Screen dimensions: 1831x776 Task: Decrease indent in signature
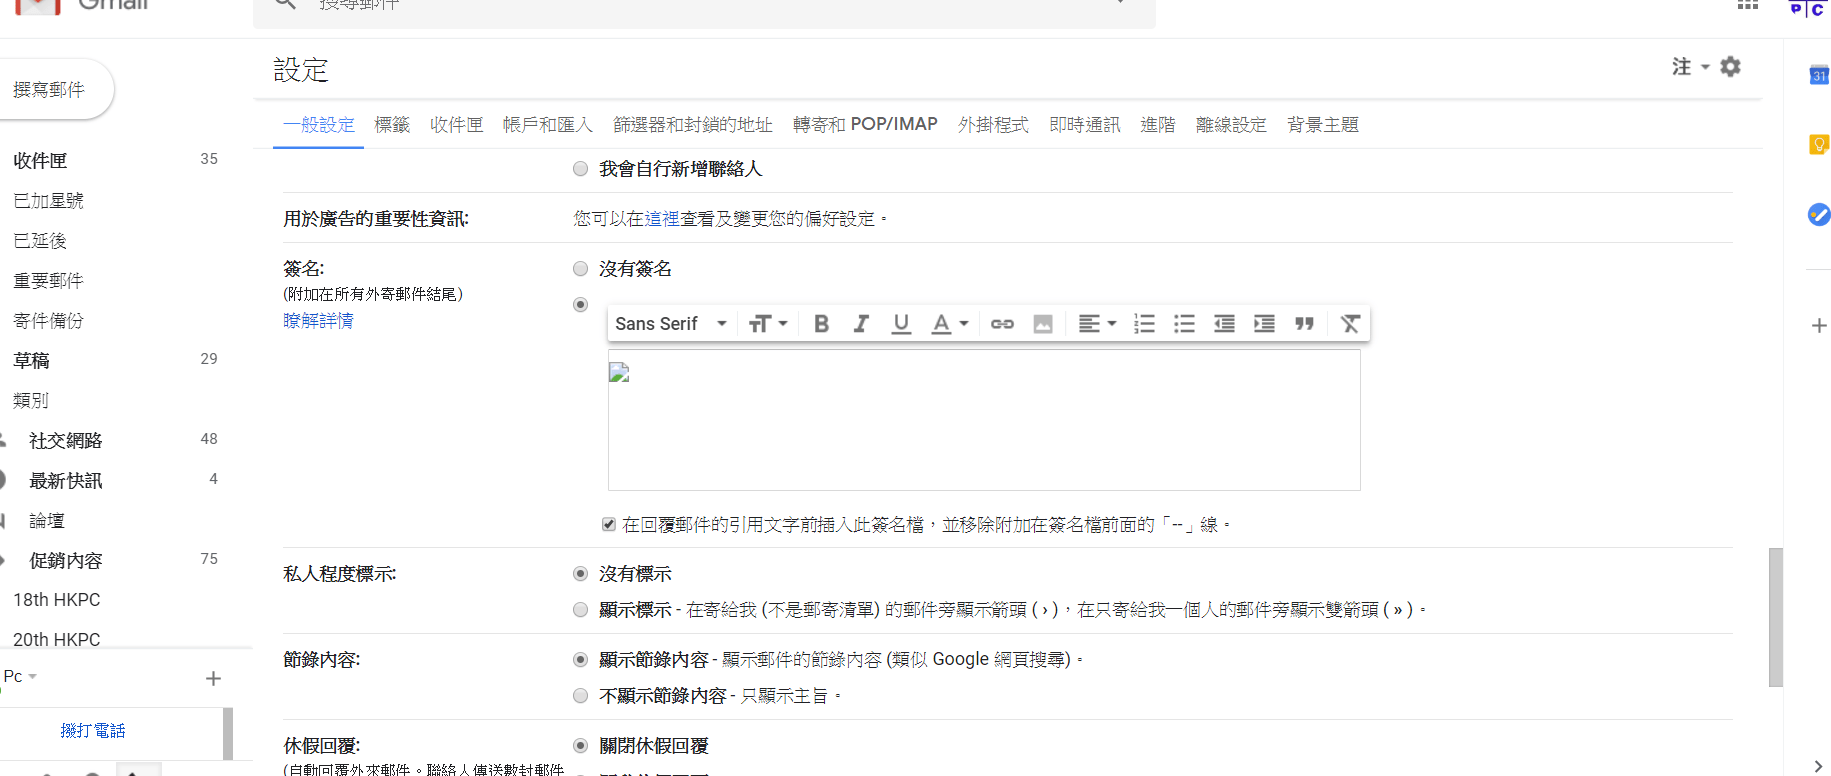(1224, 324)
